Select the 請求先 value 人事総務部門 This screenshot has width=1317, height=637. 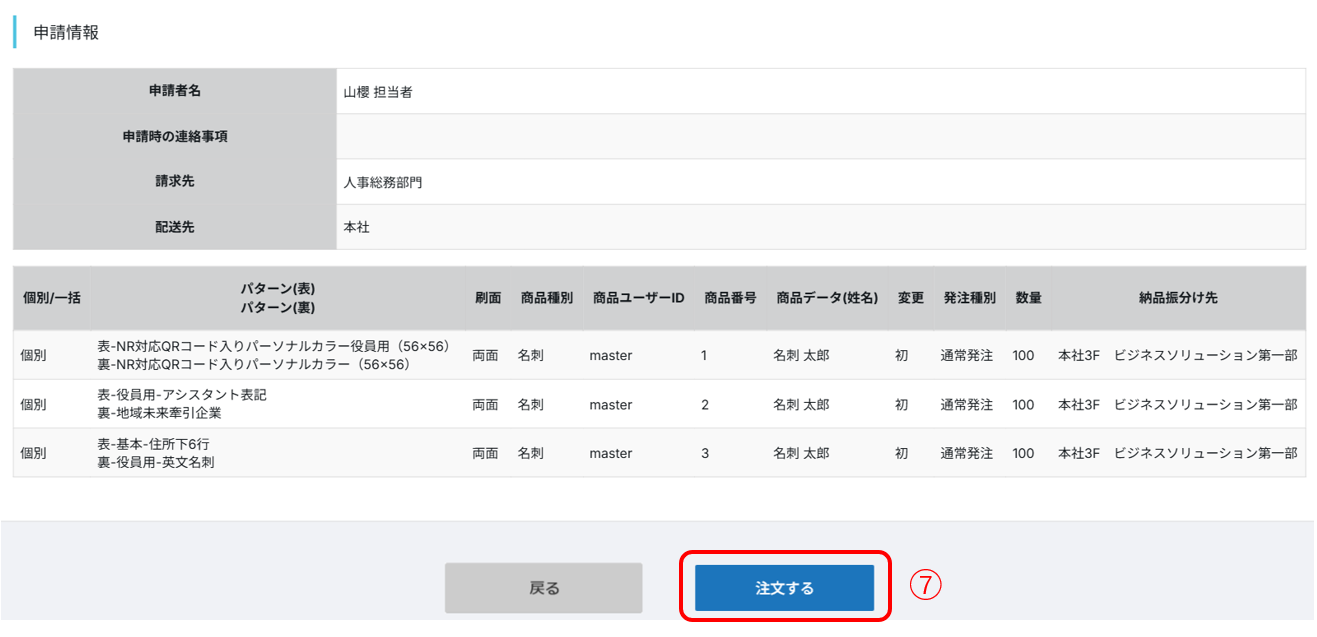click(x=383, y=182)
